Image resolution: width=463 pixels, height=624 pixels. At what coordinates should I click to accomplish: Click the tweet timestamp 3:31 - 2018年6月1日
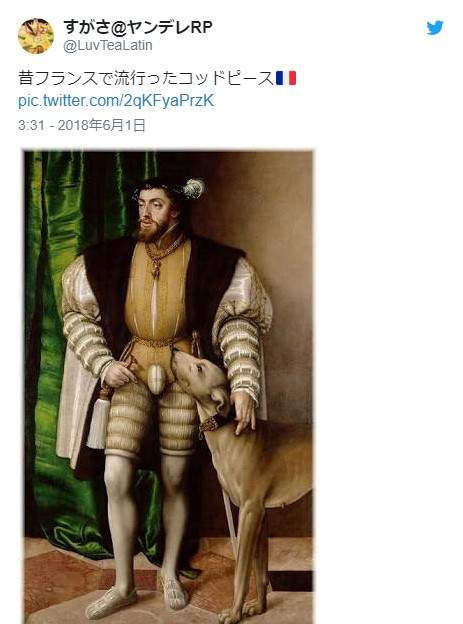point(82,125)
